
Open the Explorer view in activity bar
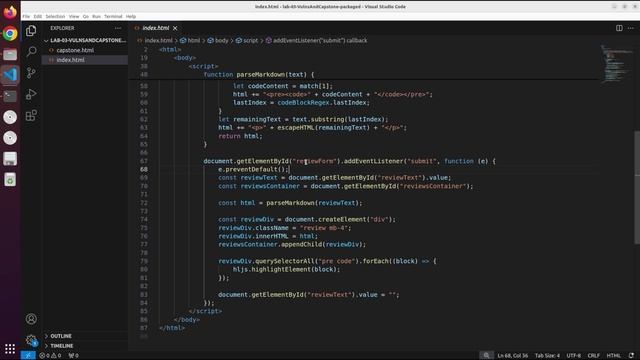click(x=31, y=31)
